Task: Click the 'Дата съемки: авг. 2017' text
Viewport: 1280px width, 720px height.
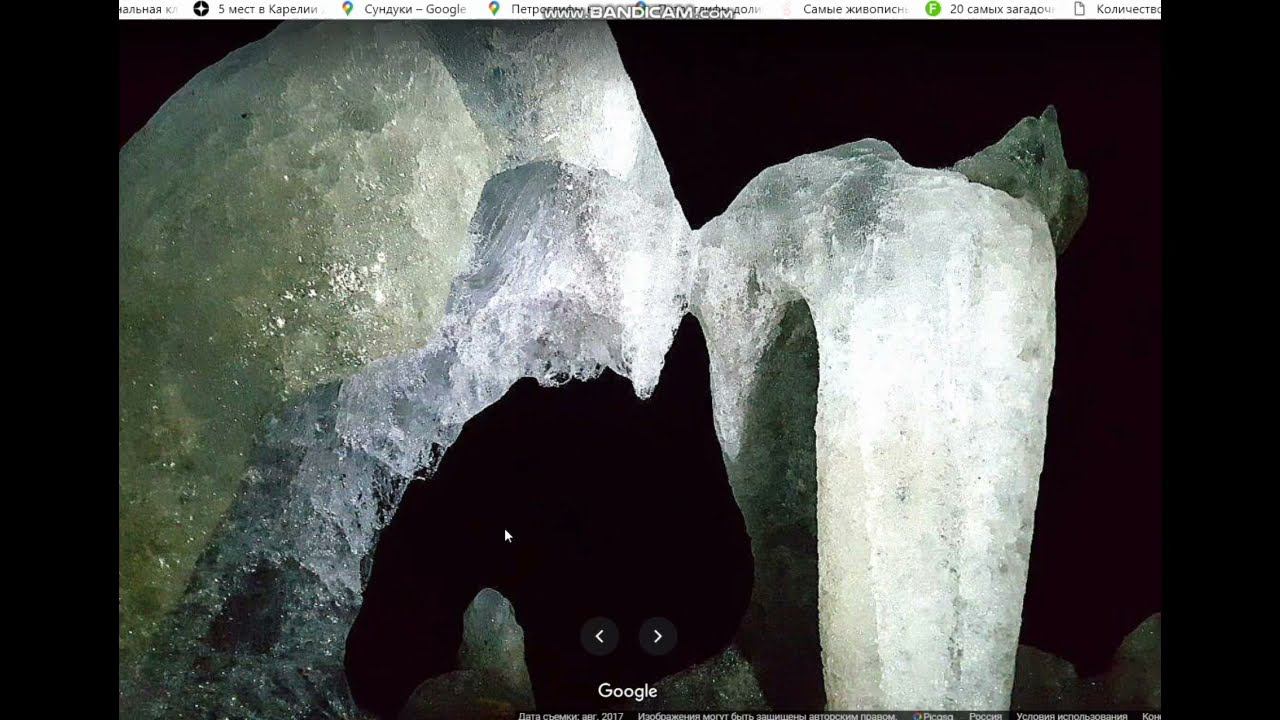Action: point(571,715)
